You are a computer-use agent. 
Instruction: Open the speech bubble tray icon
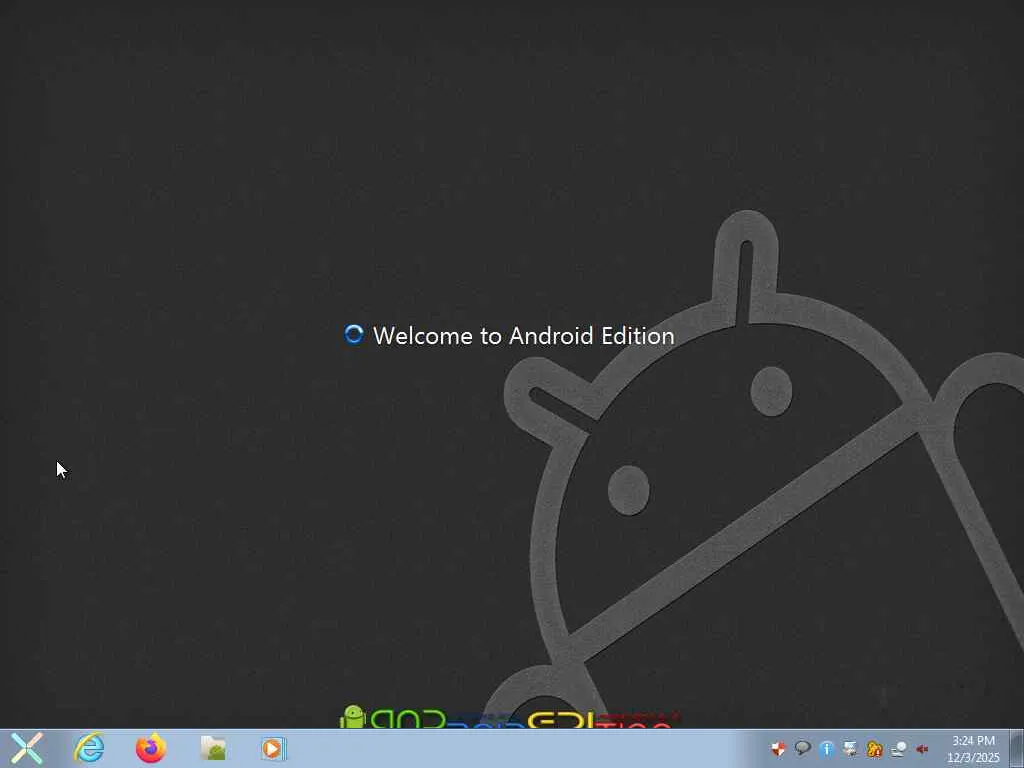803,748
